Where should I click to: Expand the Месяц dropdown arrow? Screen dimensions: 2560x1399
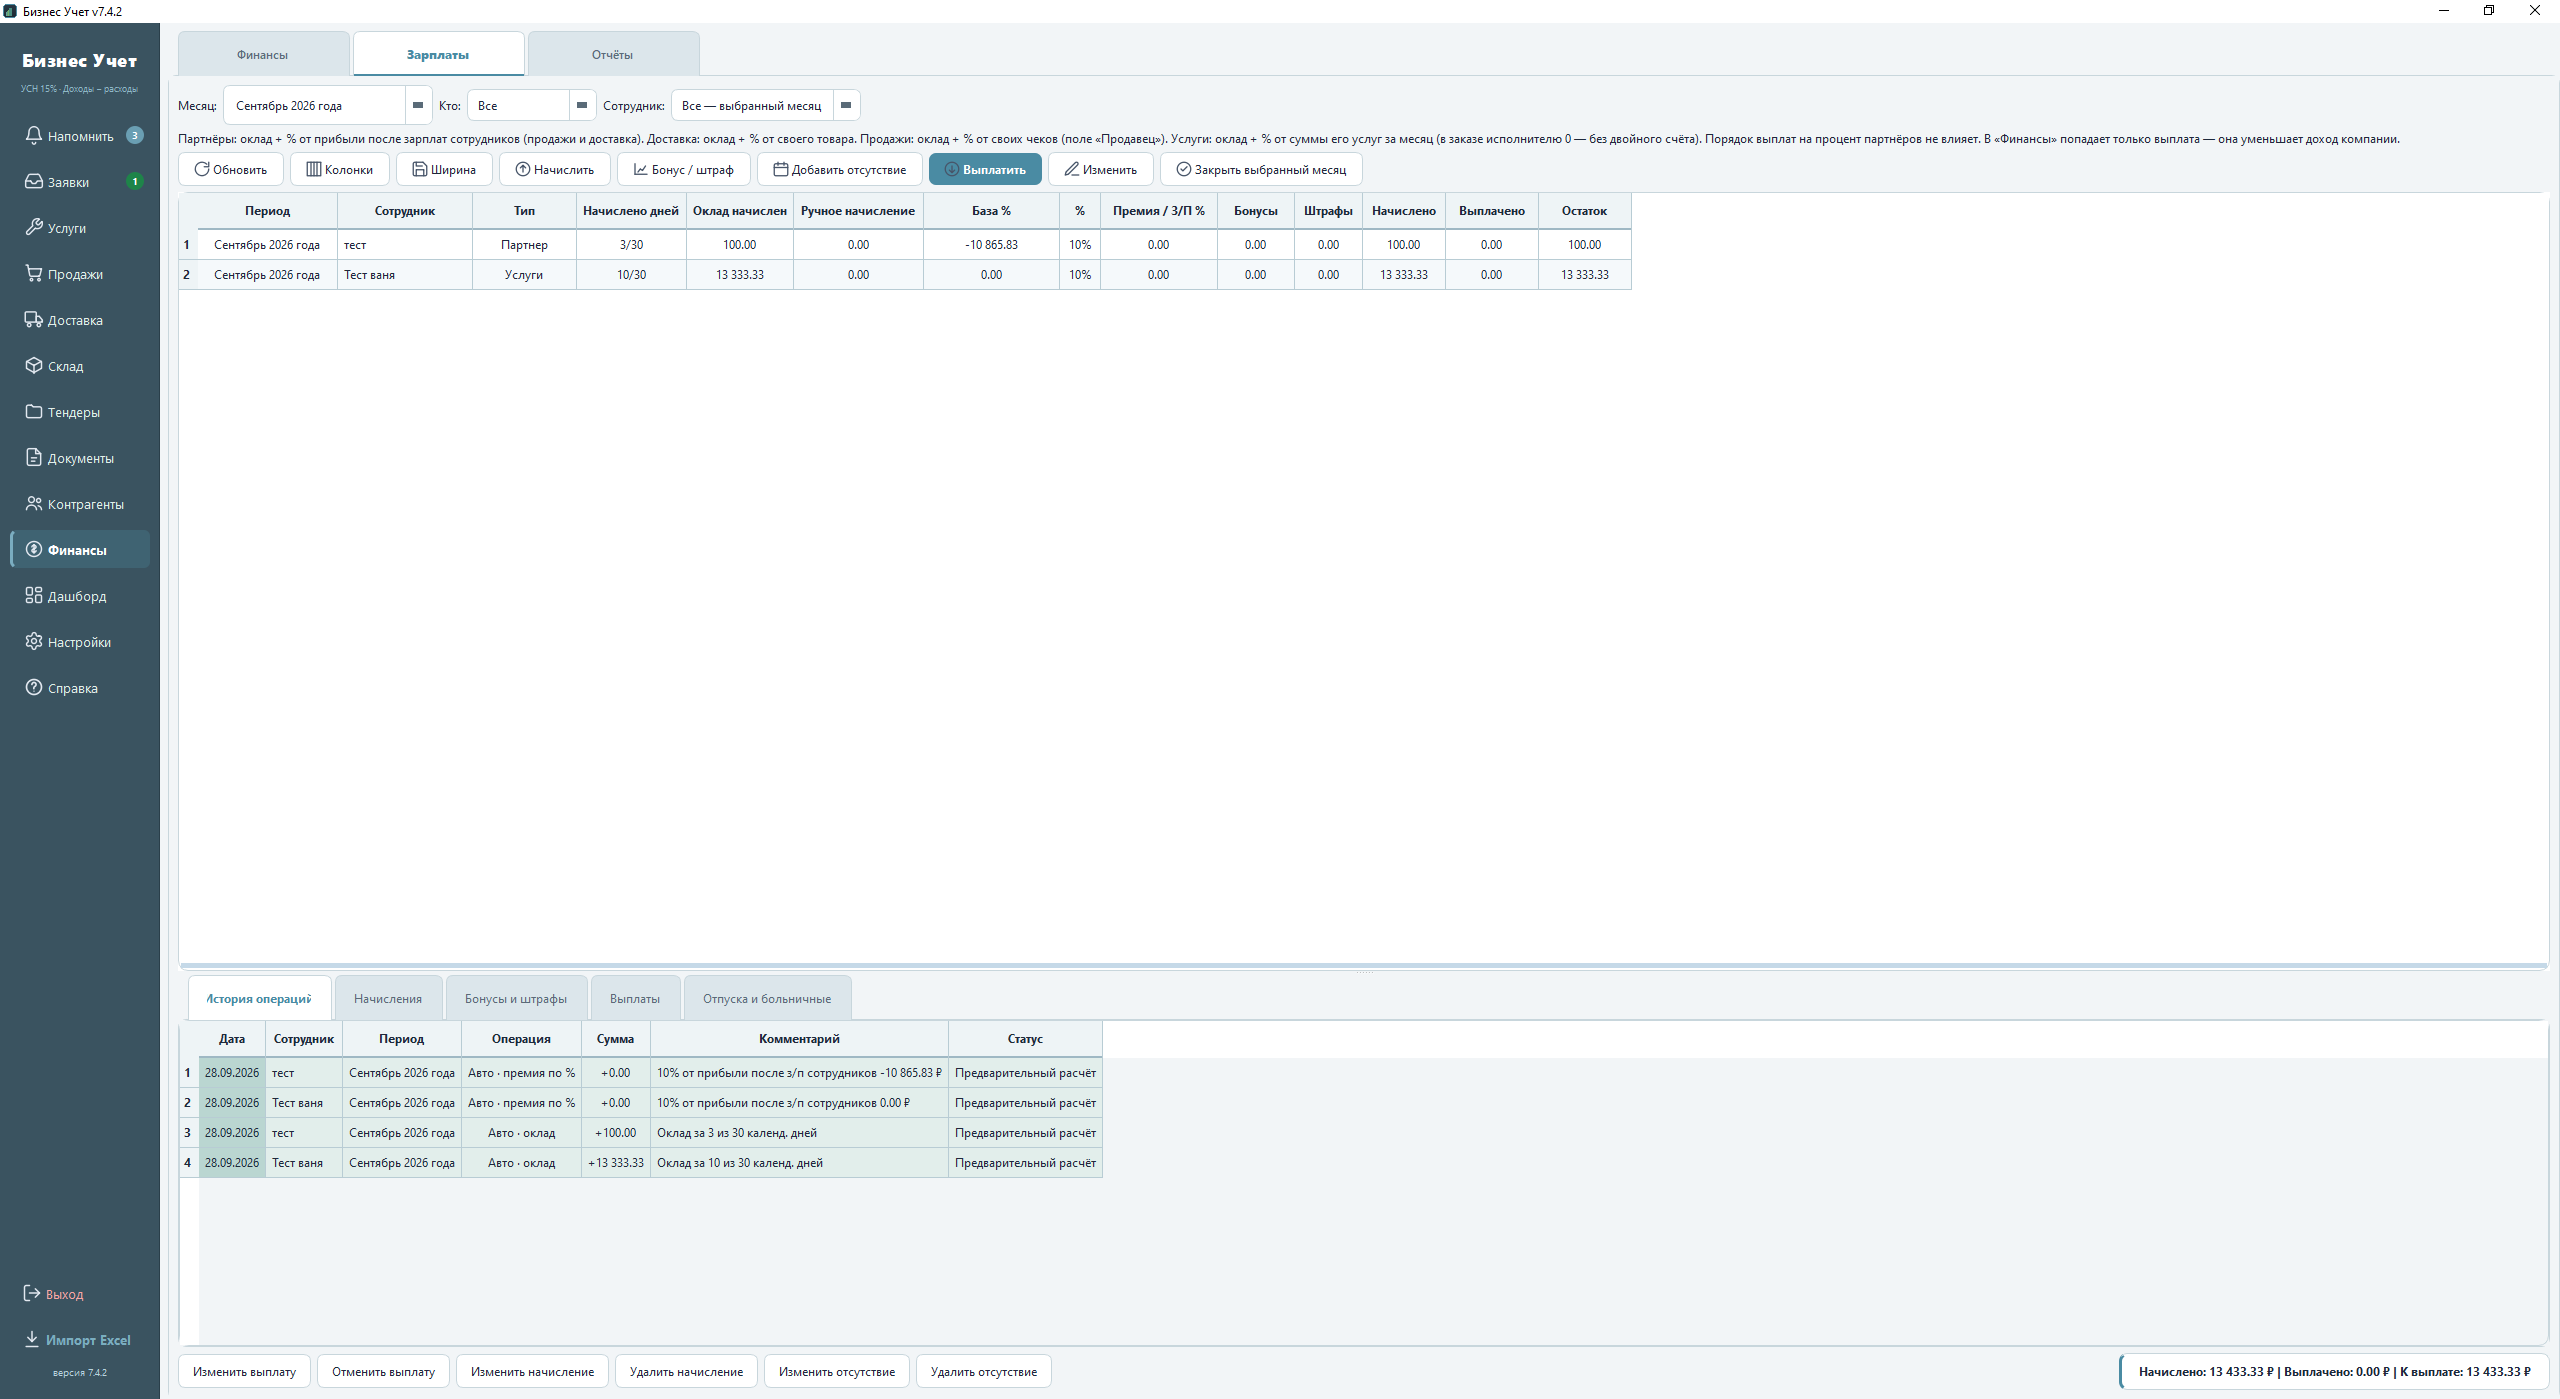click(x=418, y=105)
